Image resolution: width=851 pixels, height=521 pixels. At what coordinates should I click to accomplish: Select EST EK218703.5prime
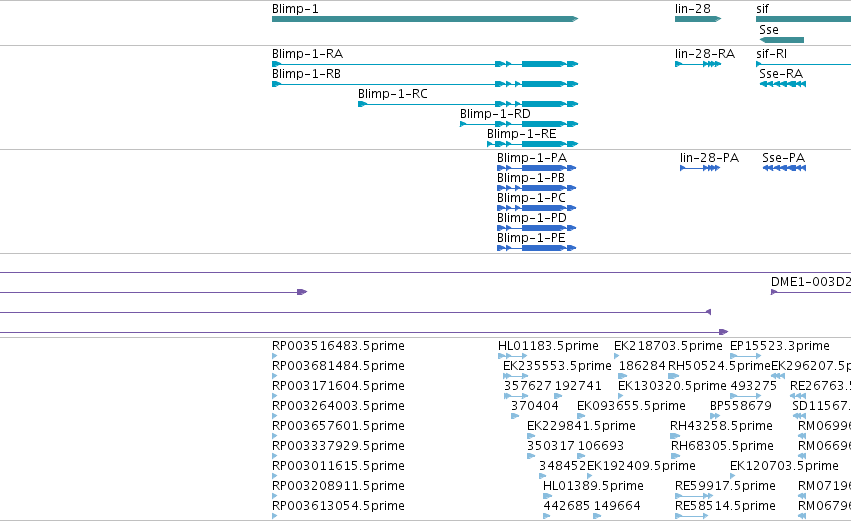tap(668, 346)
